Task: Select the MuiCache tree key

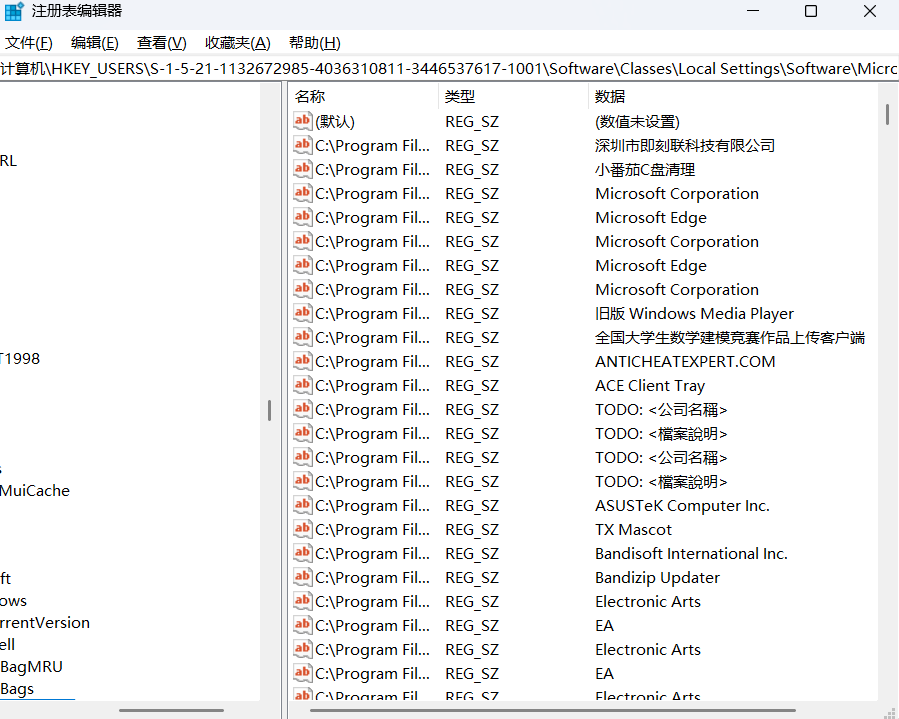Action: coord(35,491)
